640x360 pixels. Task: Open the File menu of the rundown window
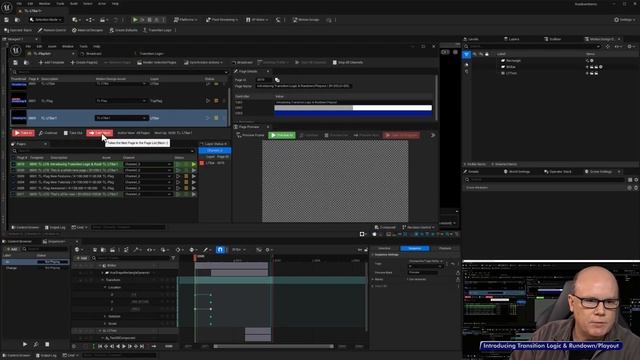(28, 47)
